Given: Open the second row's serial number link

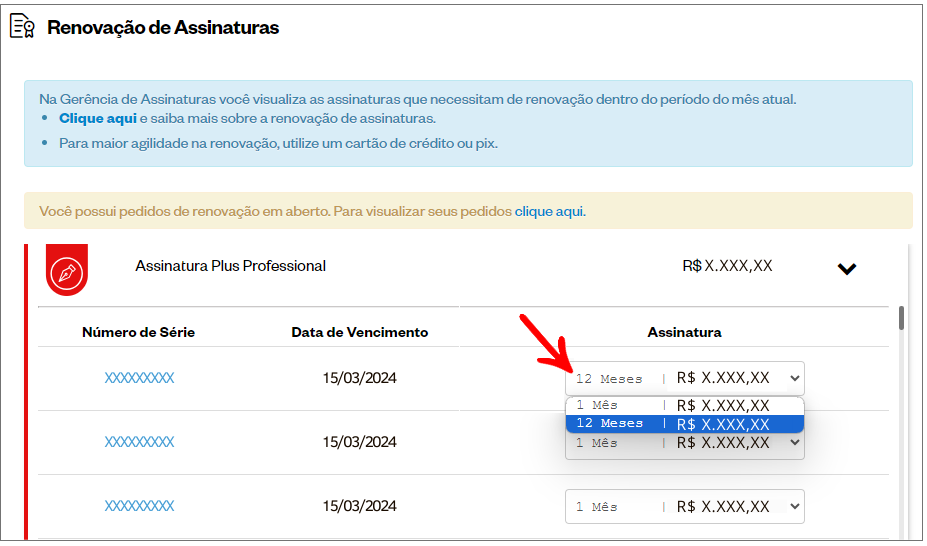Looking at the screenshot, I should 140,441.
